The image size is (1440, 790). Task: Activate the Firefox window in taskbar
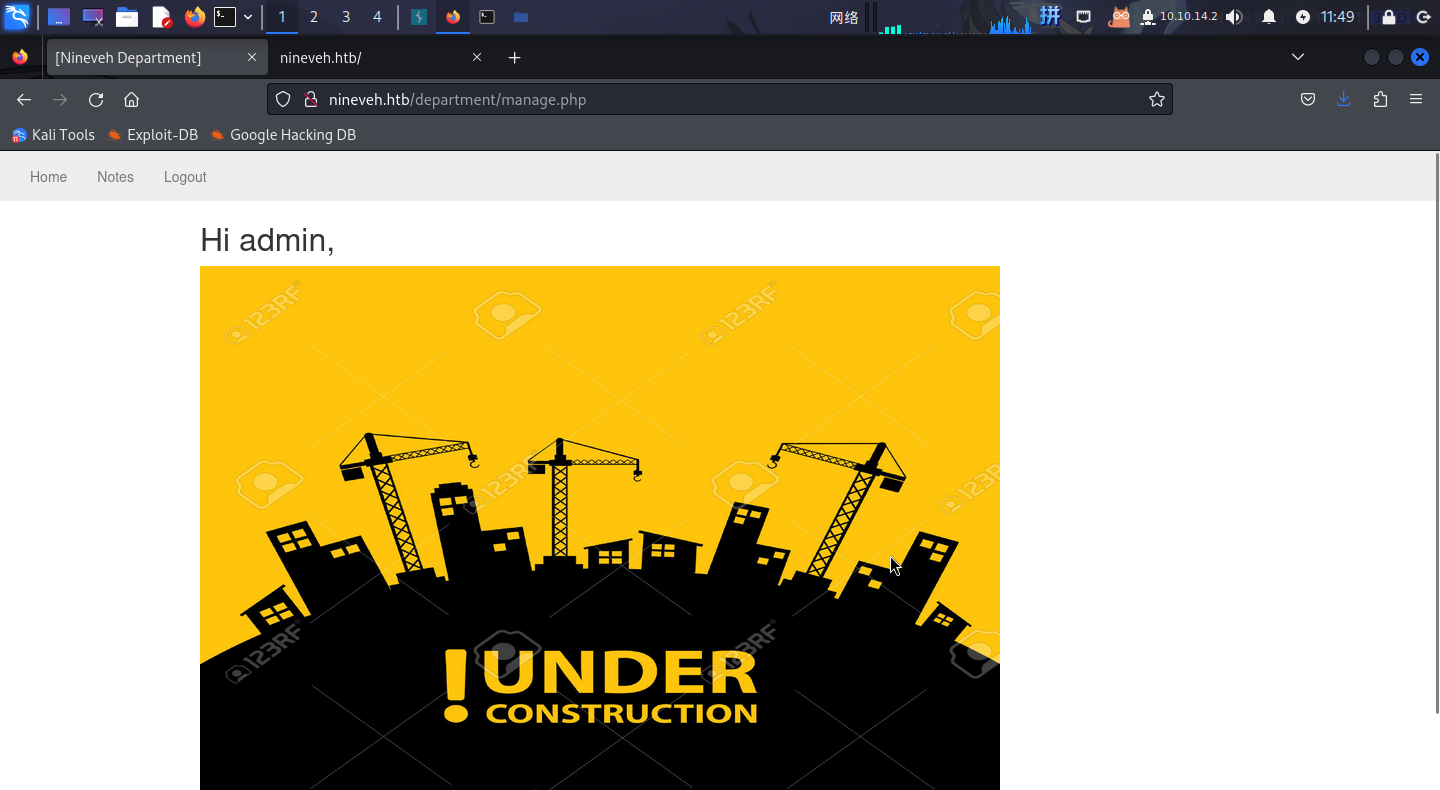point(453,17)
